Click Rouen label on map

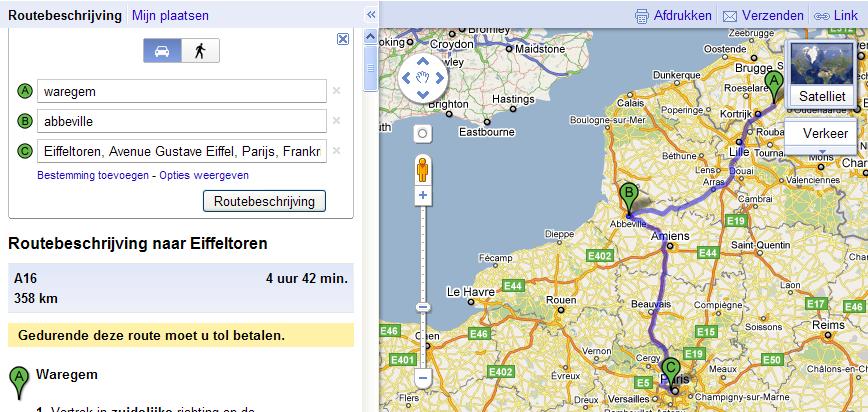pyautogui.click(x=560, y=300)
